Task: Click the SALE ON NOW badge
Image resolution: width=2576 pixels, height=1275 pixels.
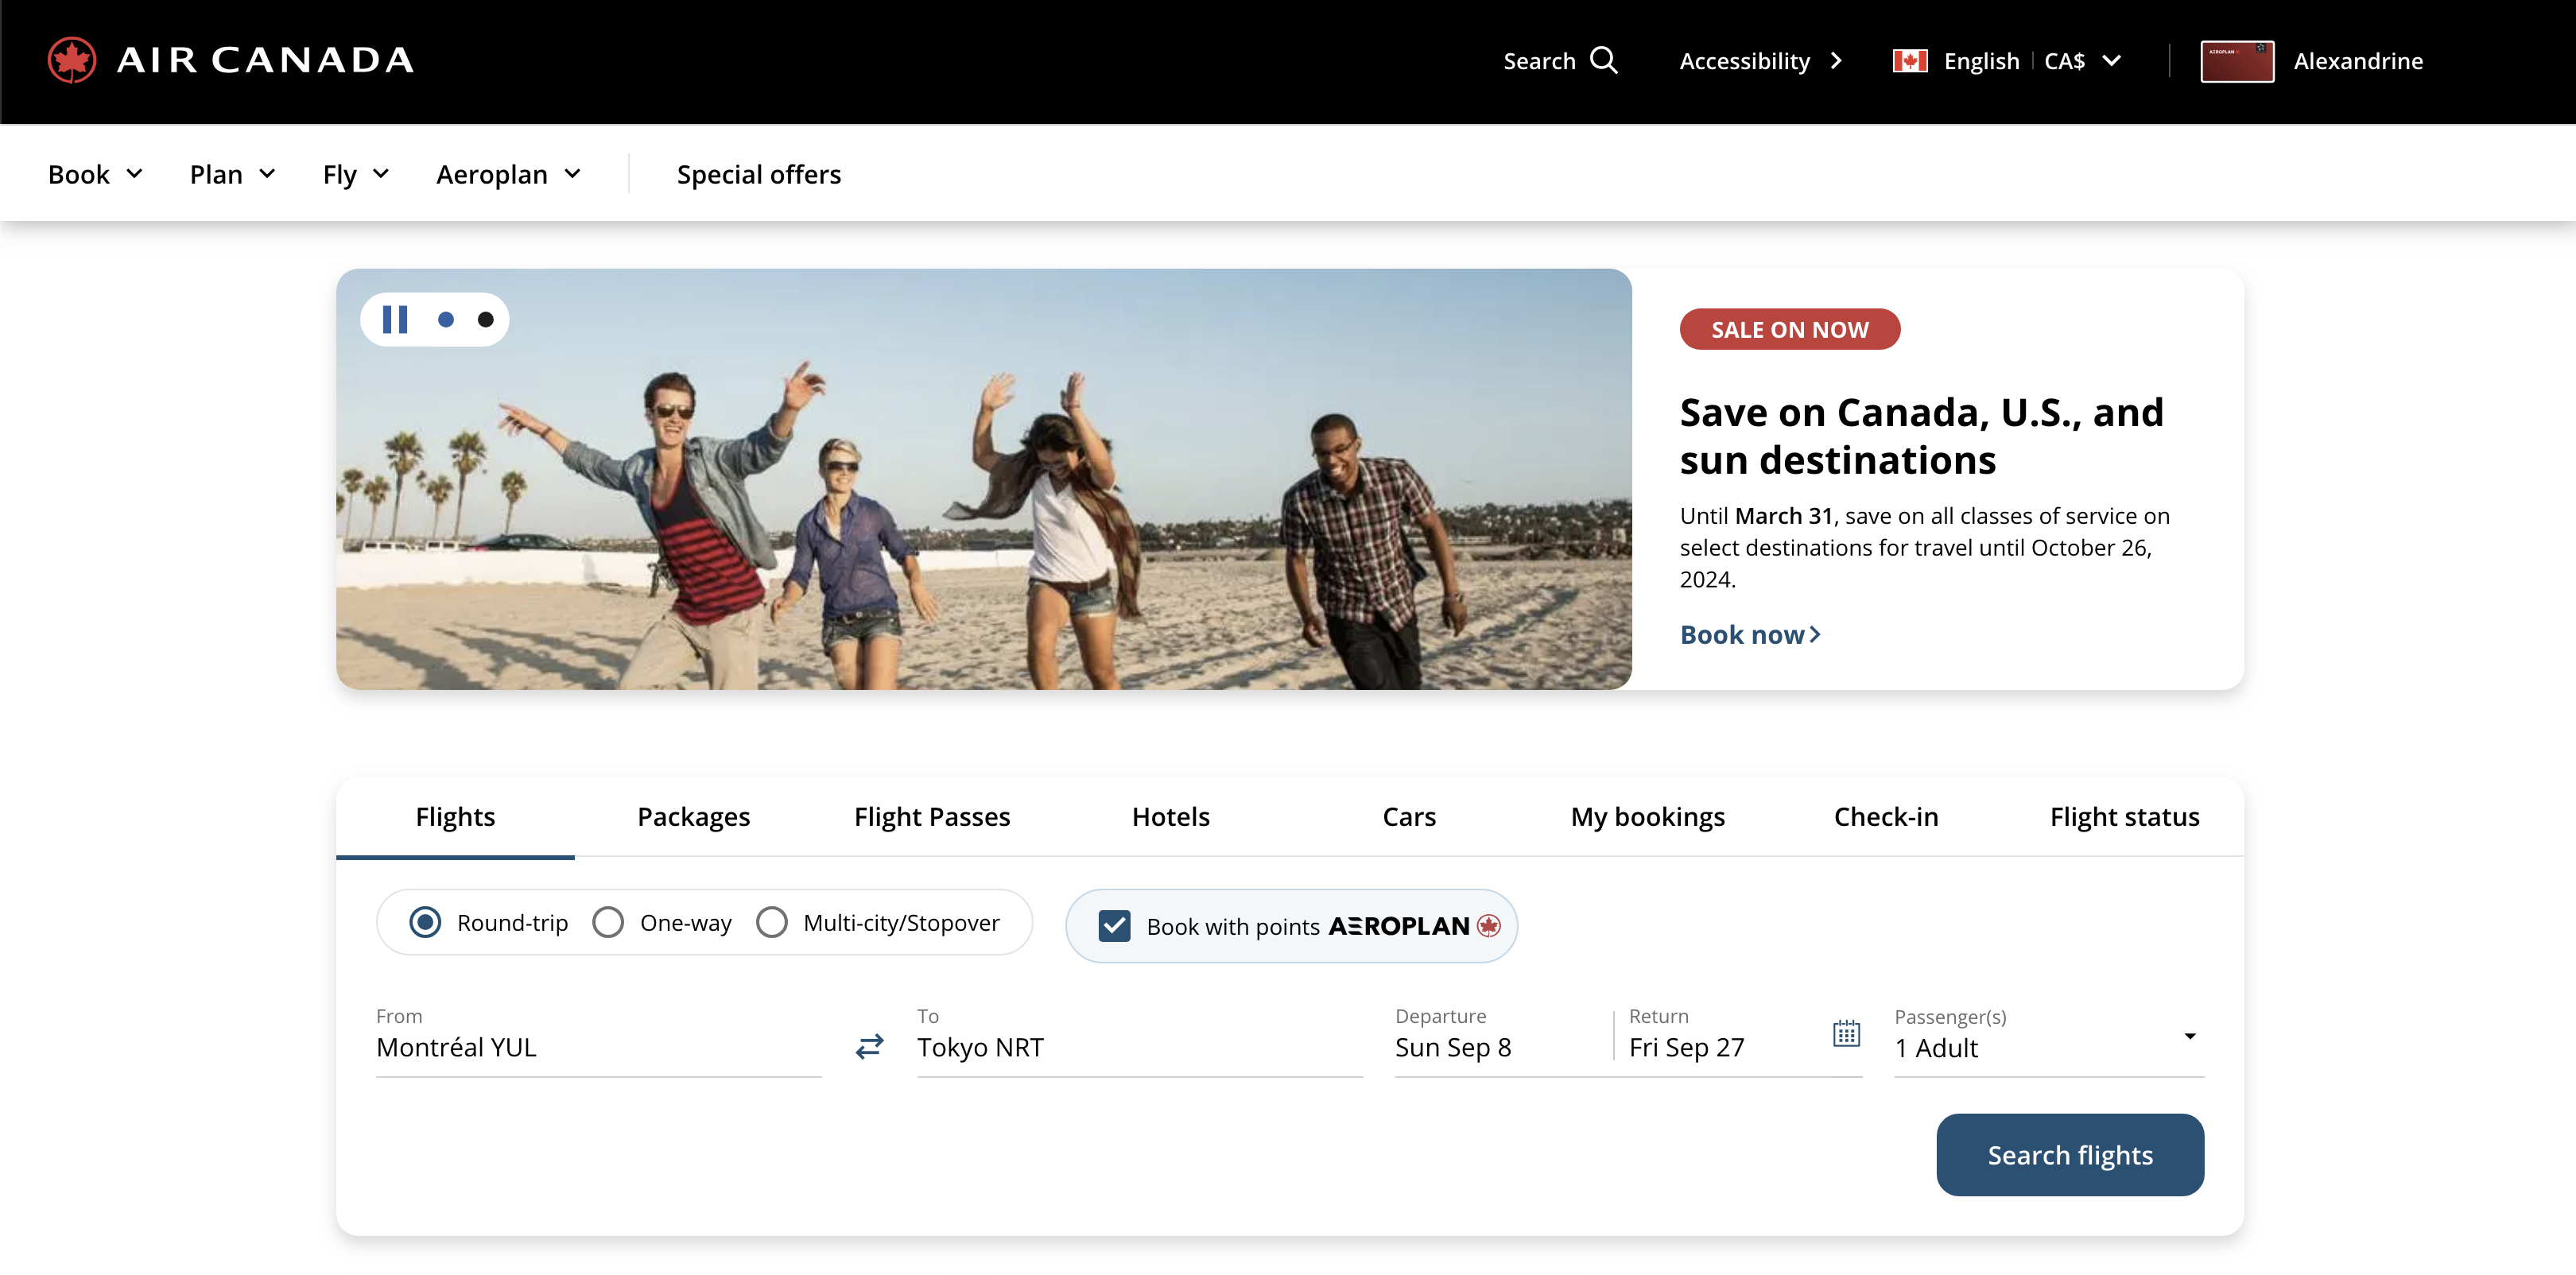Action: tap(1790, 329)
